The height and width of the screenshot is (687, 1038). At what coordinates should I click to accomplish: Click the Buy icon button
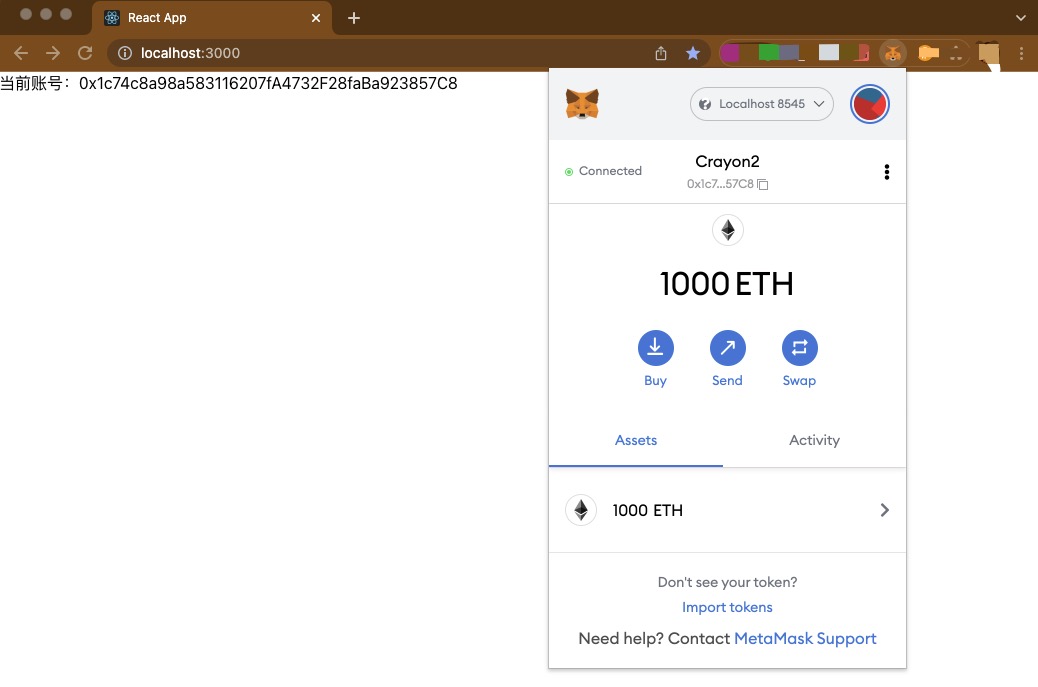click(655, 347)
